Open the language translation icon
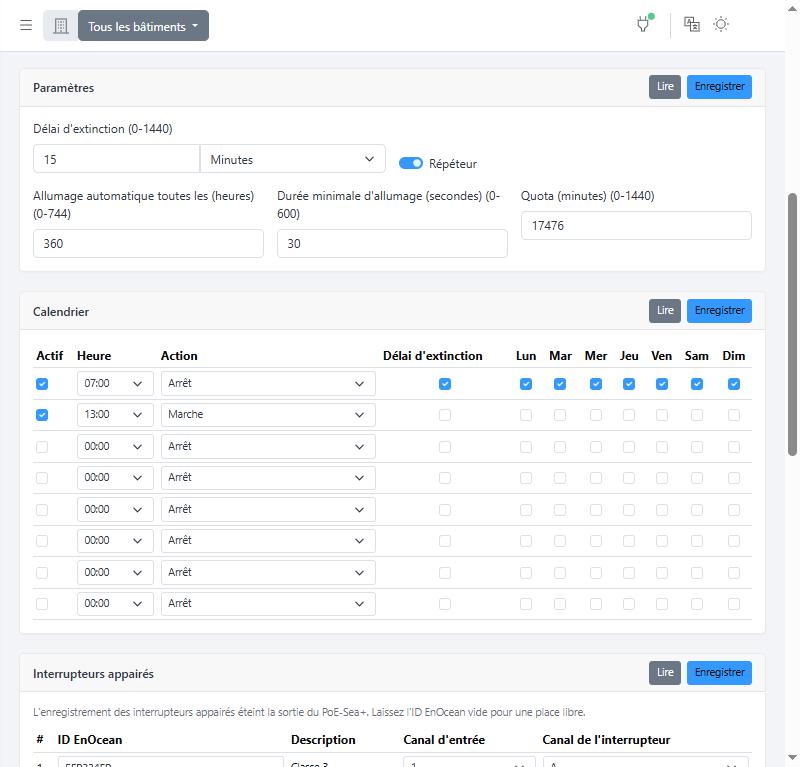 [691, 24]
